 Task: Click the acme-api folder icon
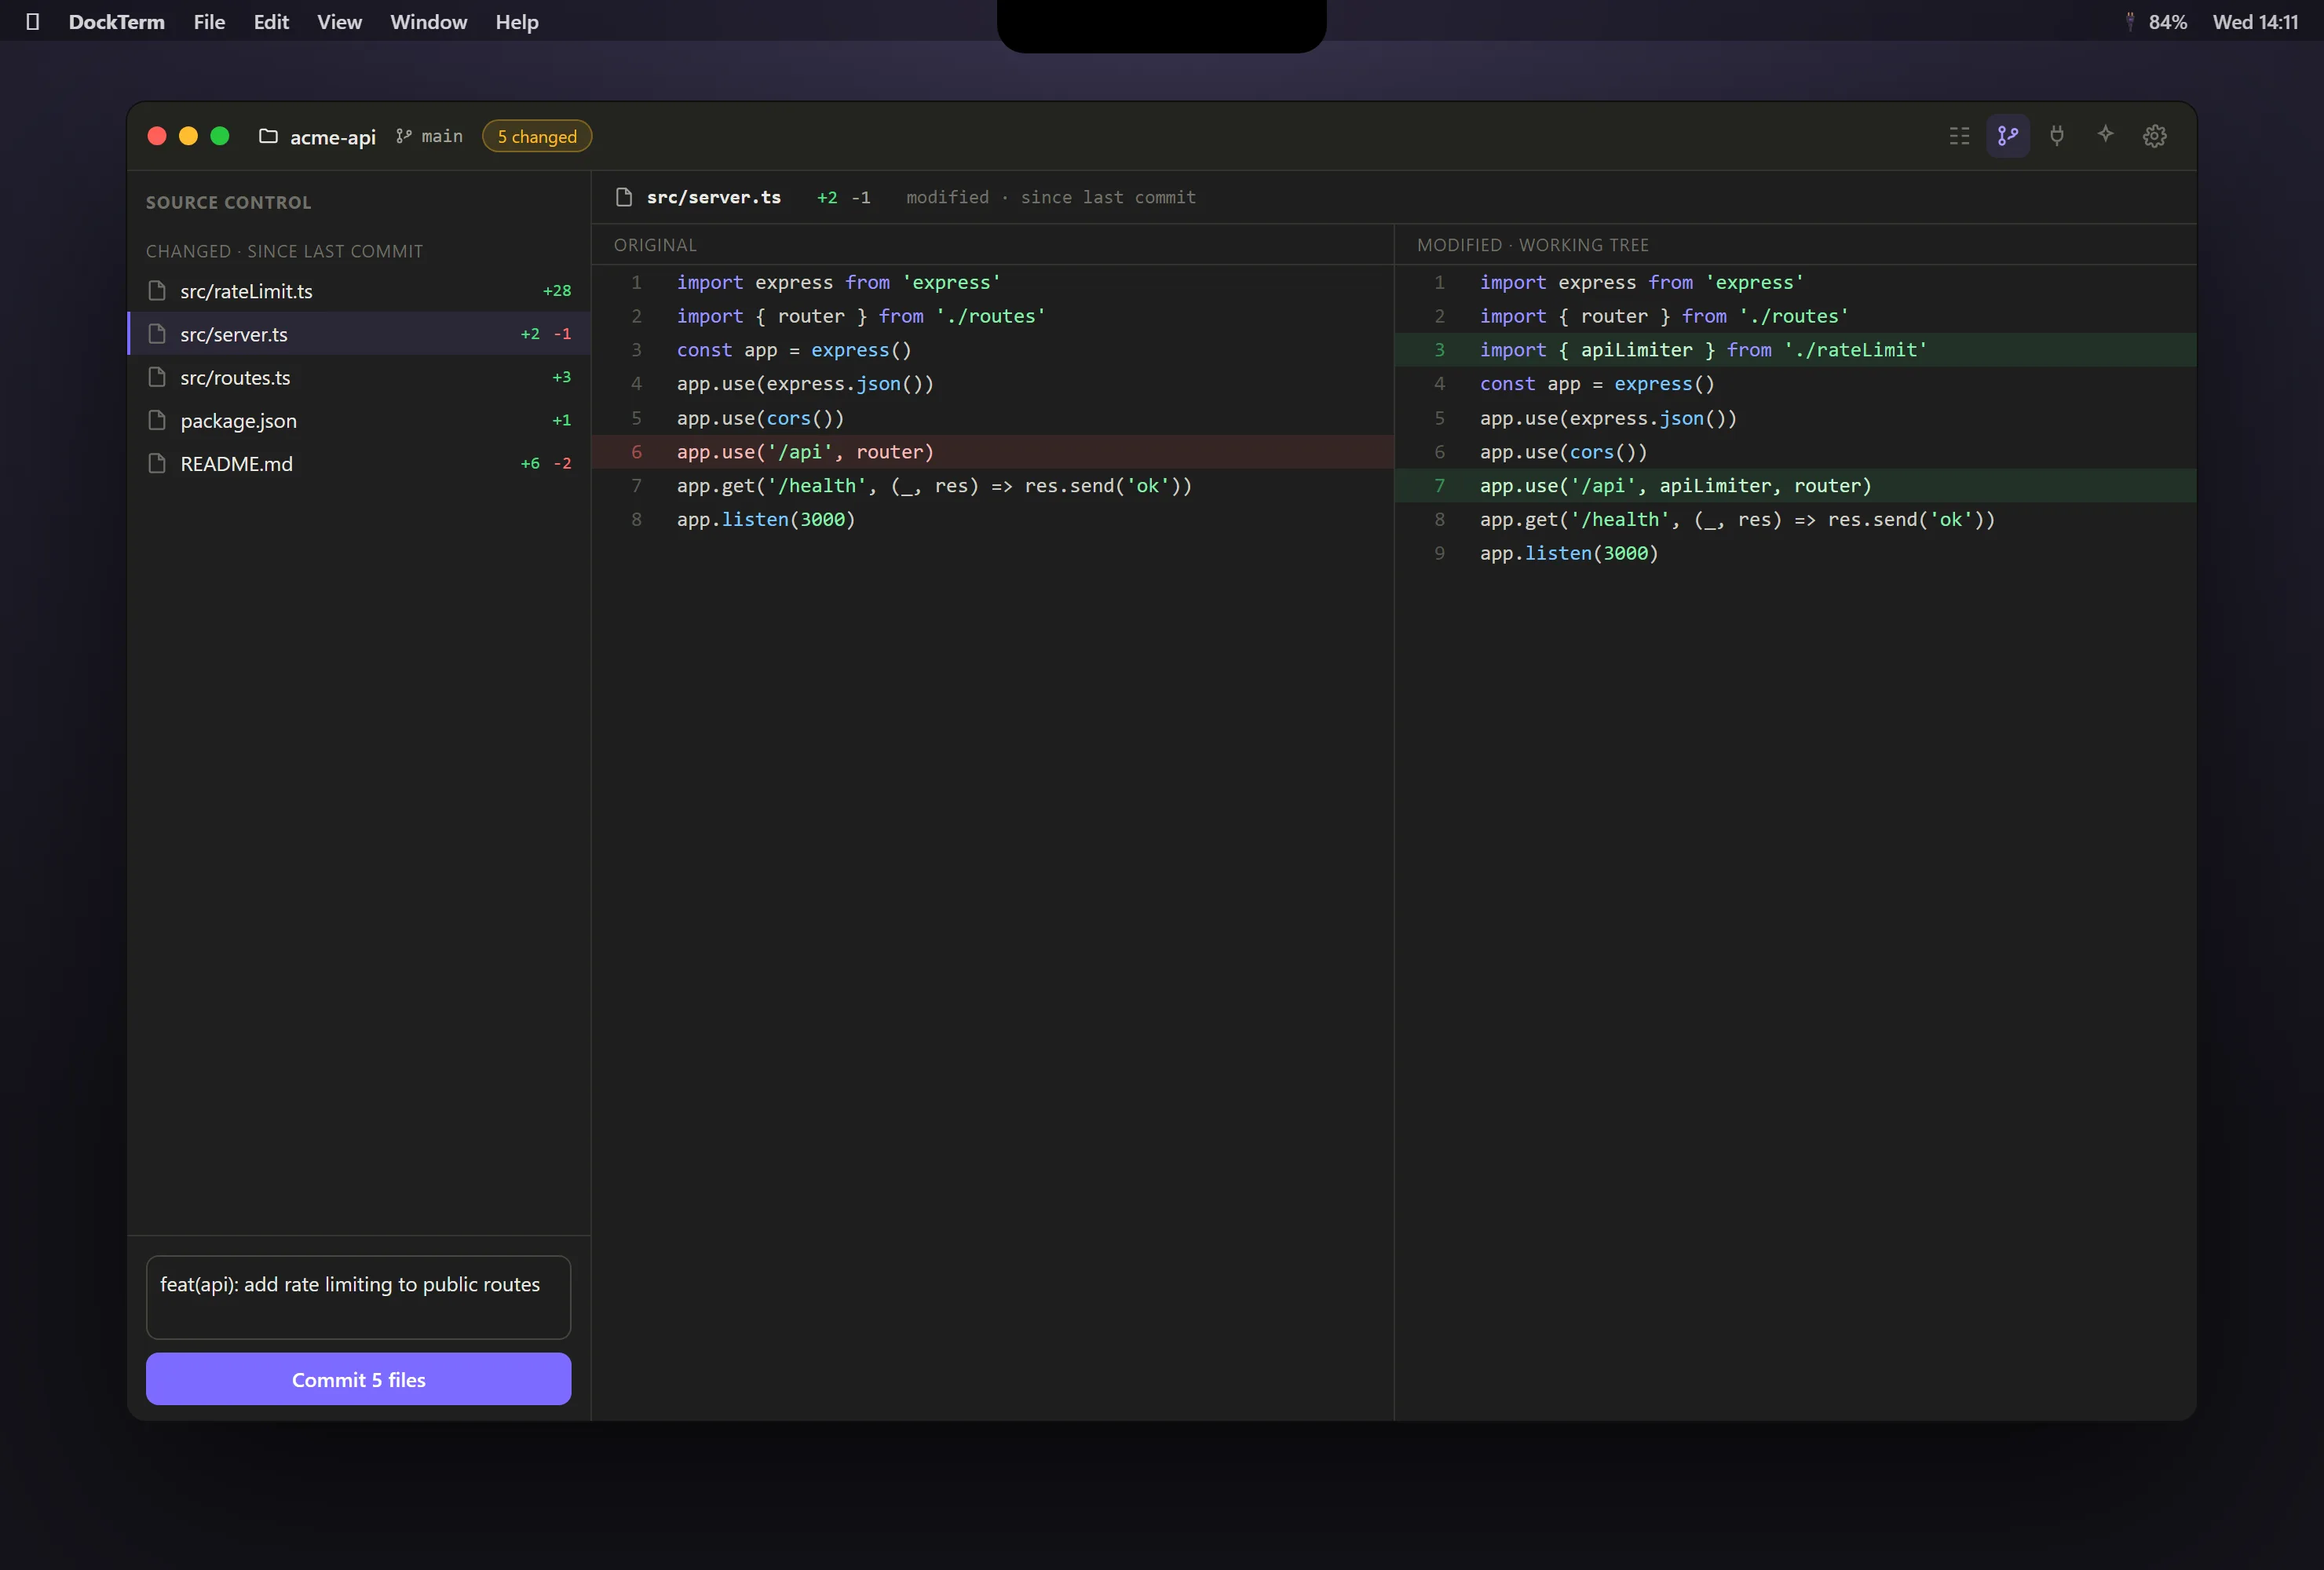pyautogui.click(x=268, y=136)
